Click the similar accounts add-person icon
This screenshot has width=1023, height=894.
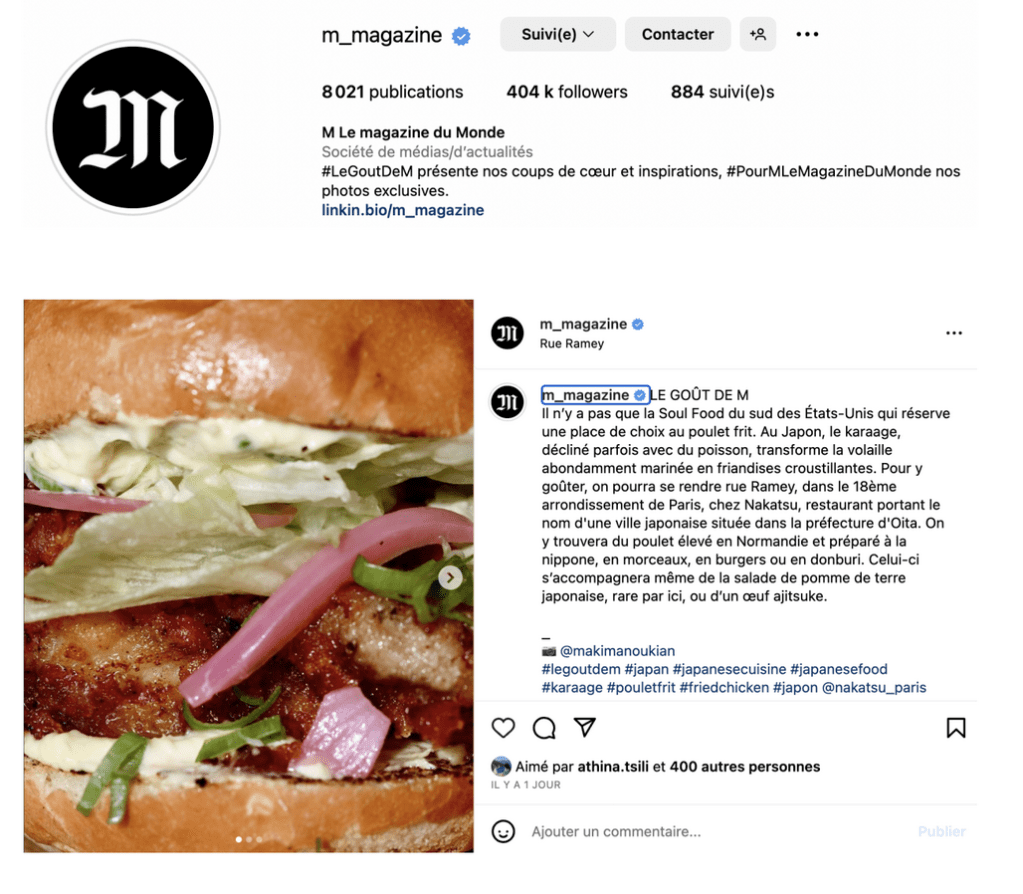click(757, 34)
